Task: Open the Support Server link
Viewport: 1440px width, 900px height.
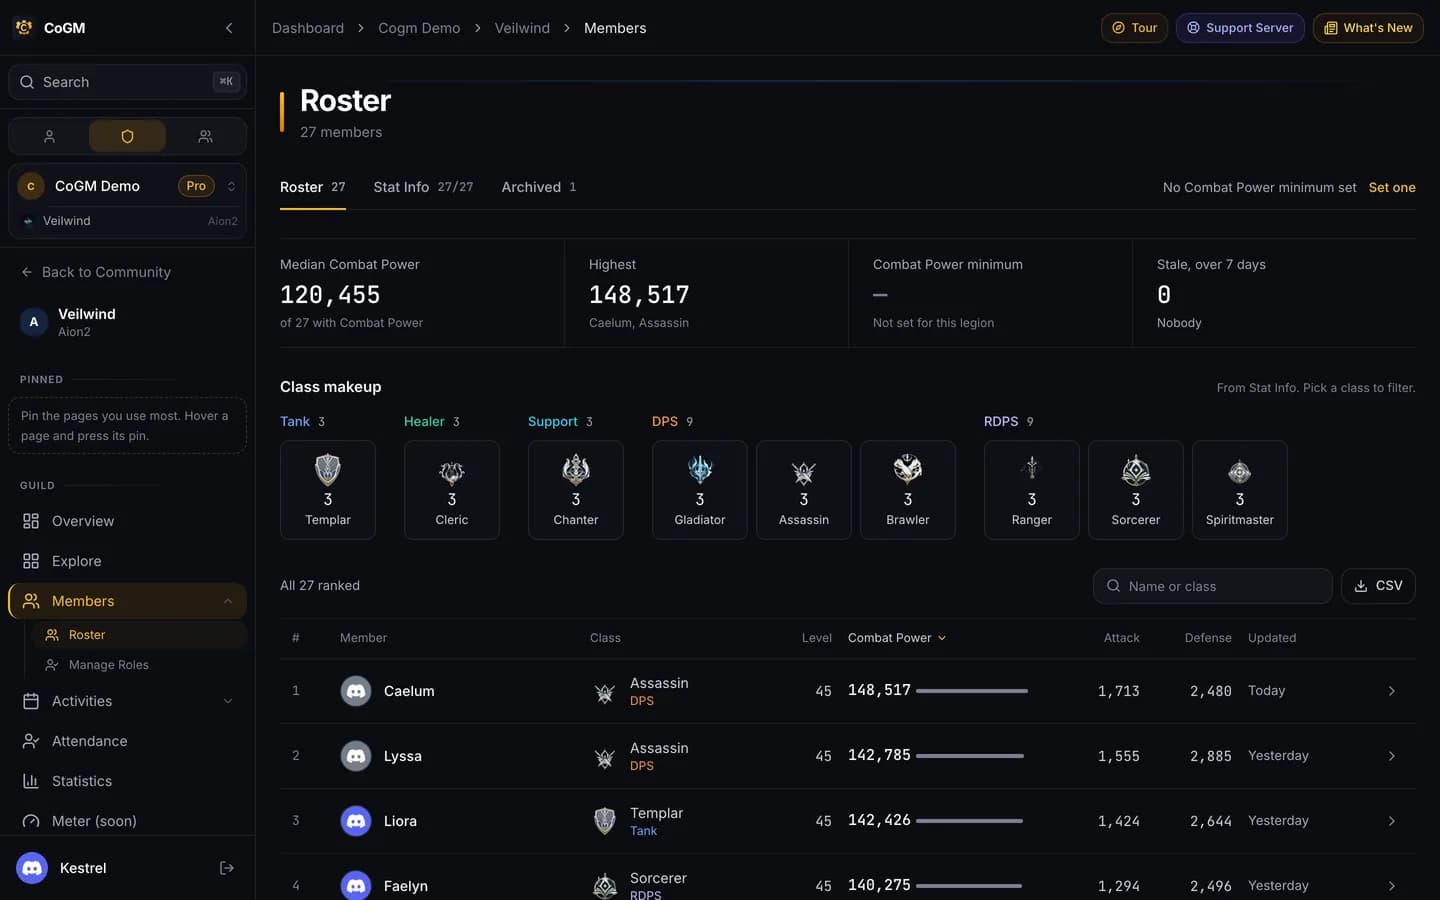Action: tap(1240, 28)
